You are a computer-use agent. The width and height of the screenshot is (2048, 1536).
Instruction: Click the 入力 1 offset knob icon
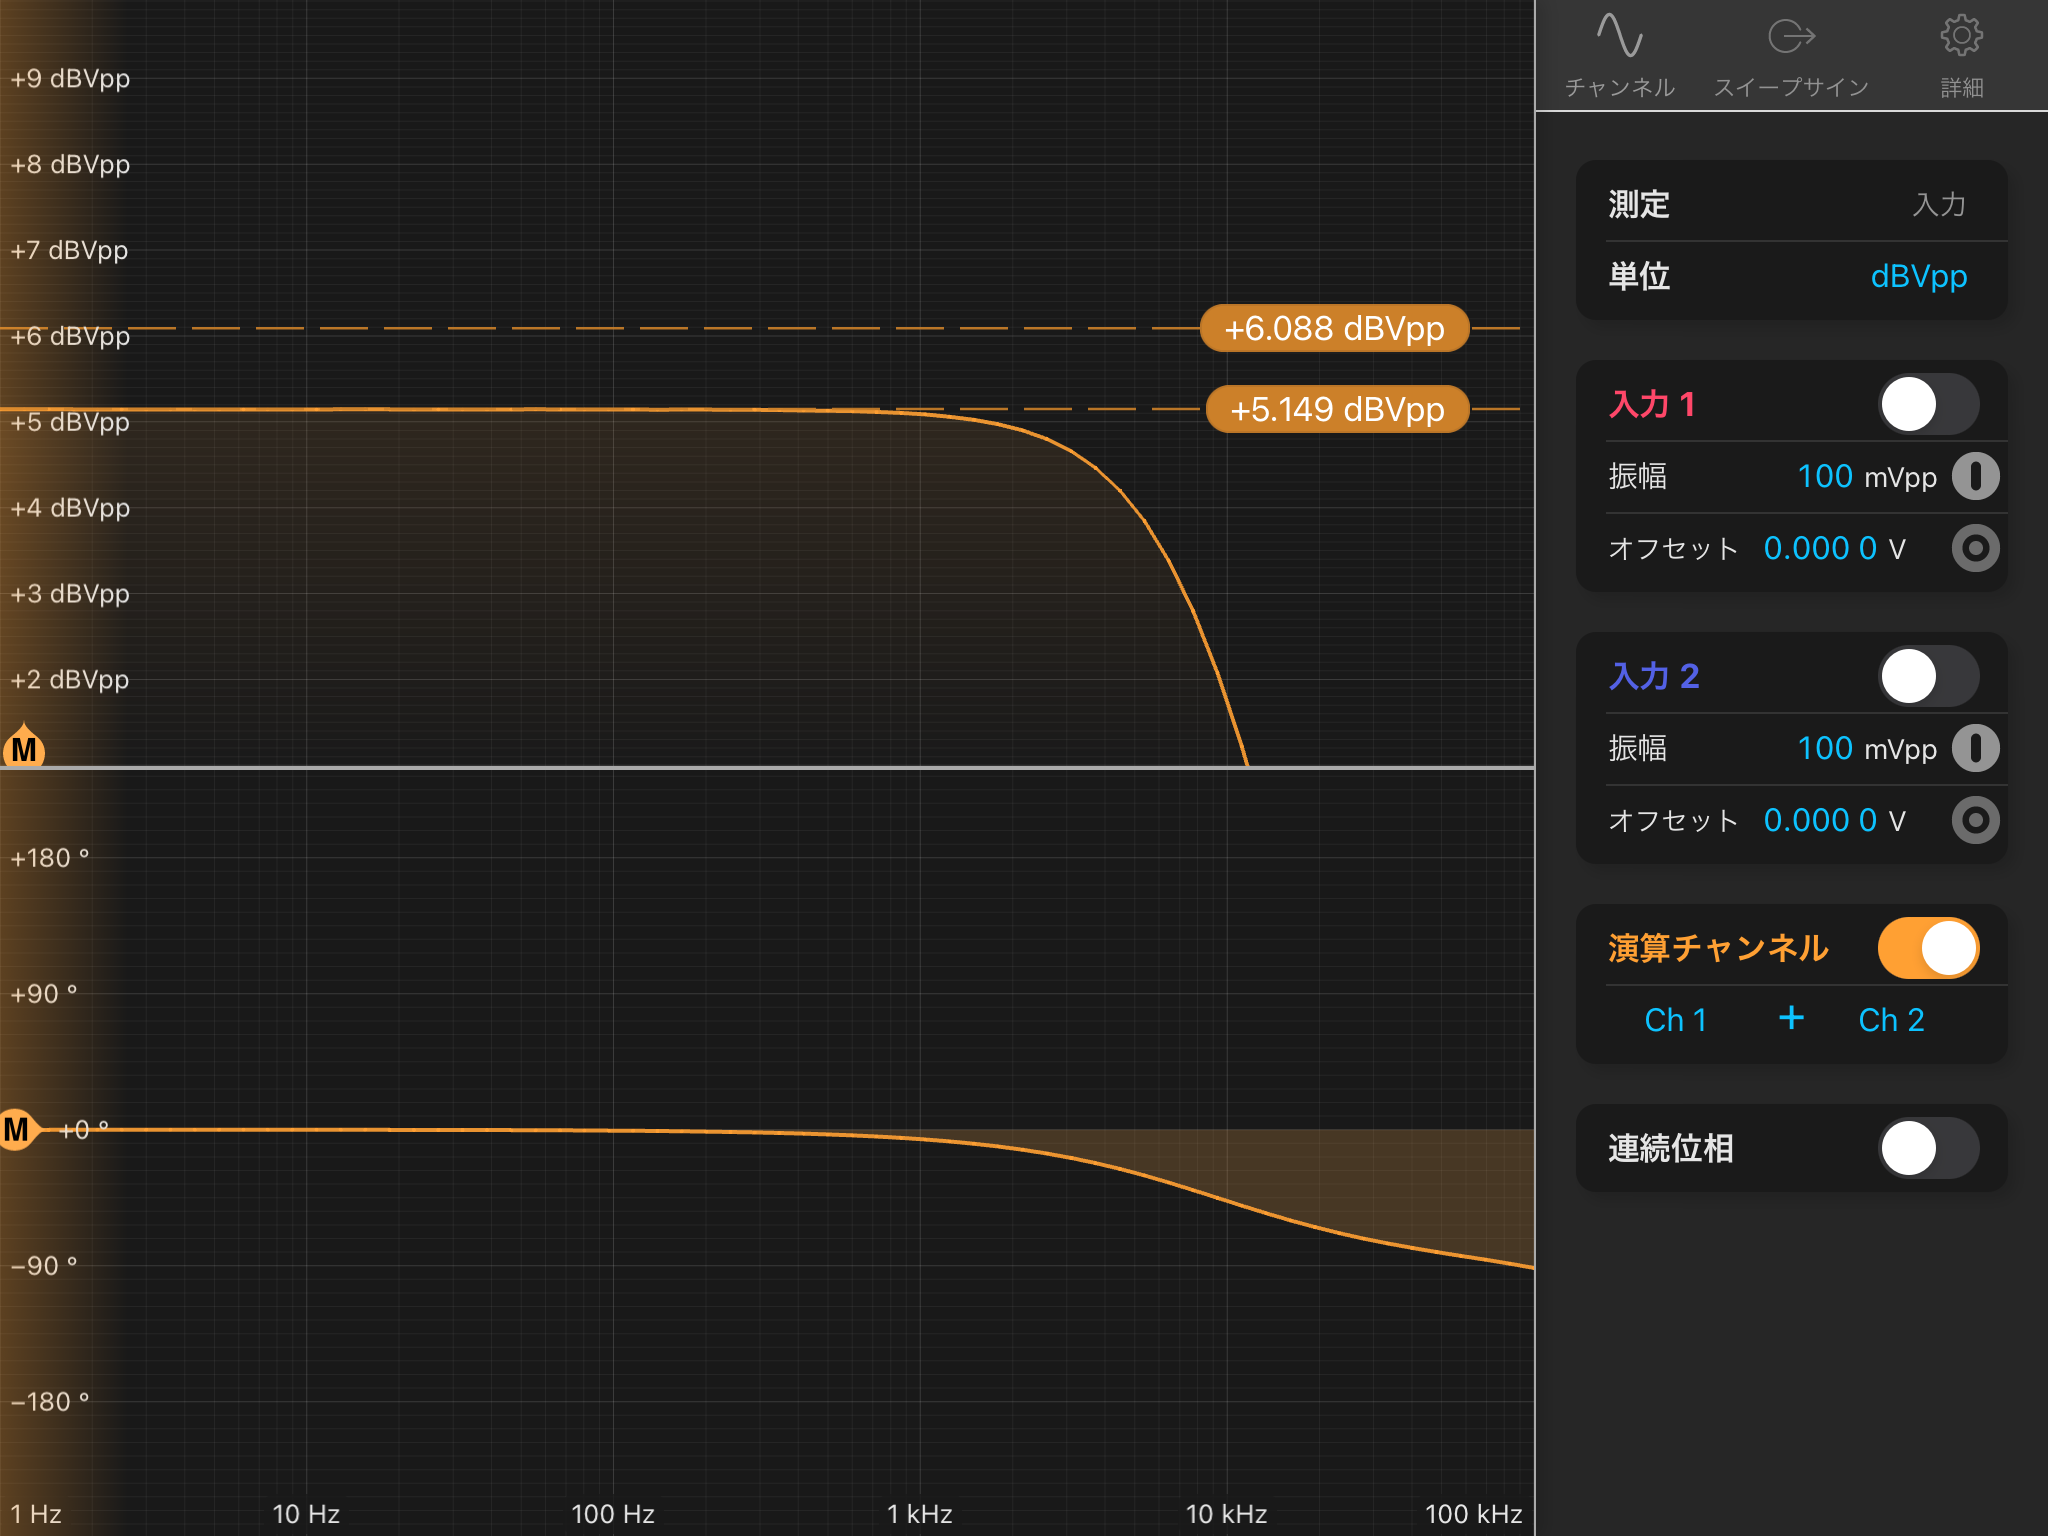(x=1975, y=548)
